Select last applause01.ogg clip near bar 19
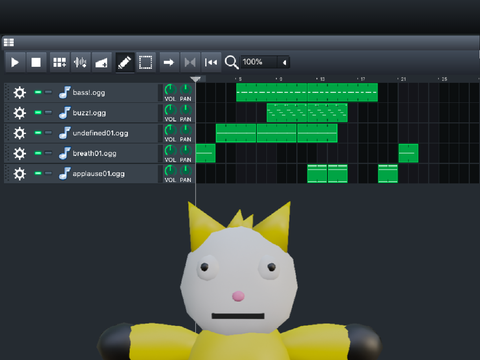Screen dimensions: 480x360 point(388,174)
